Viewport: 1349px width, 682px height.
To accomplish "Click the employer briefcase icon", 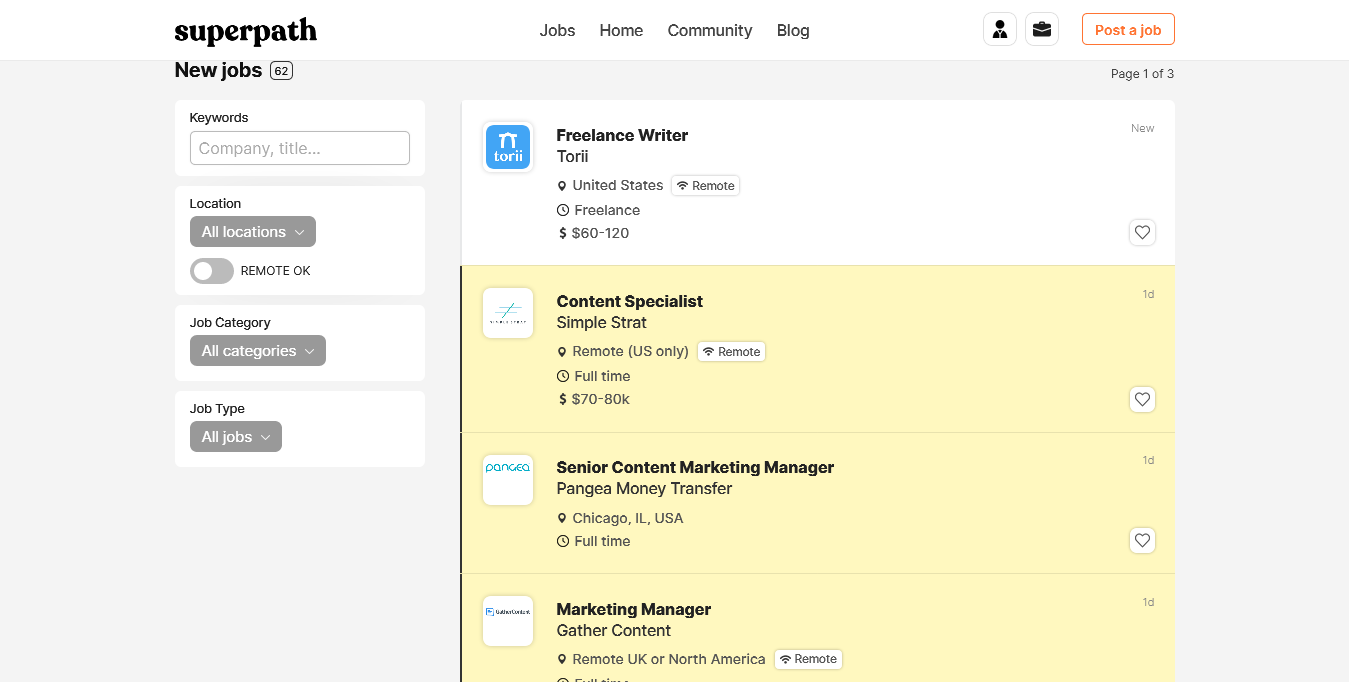I will (x=1042, y=30).
